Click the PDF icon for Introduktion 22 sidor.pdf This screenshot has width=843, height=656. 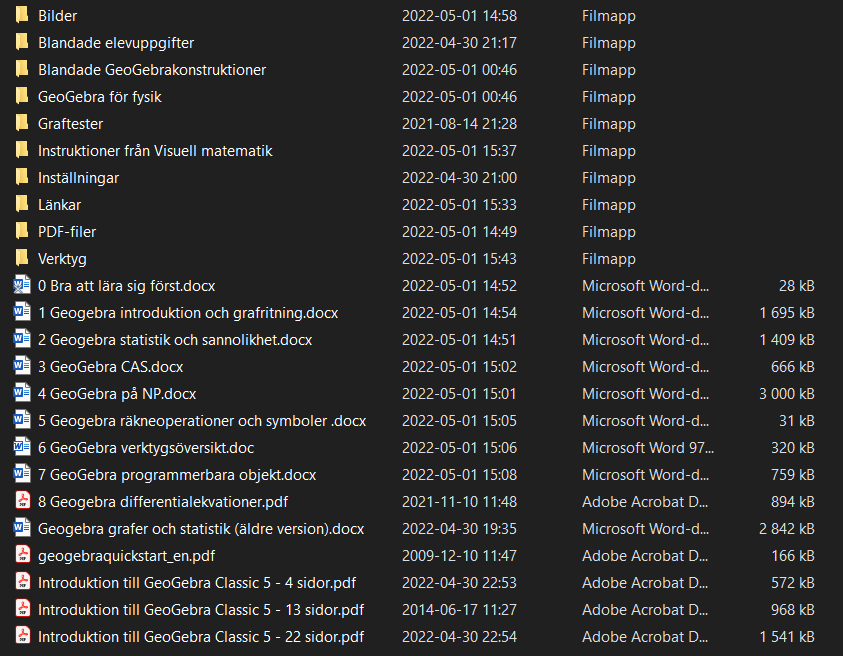[x=22, y=637]
